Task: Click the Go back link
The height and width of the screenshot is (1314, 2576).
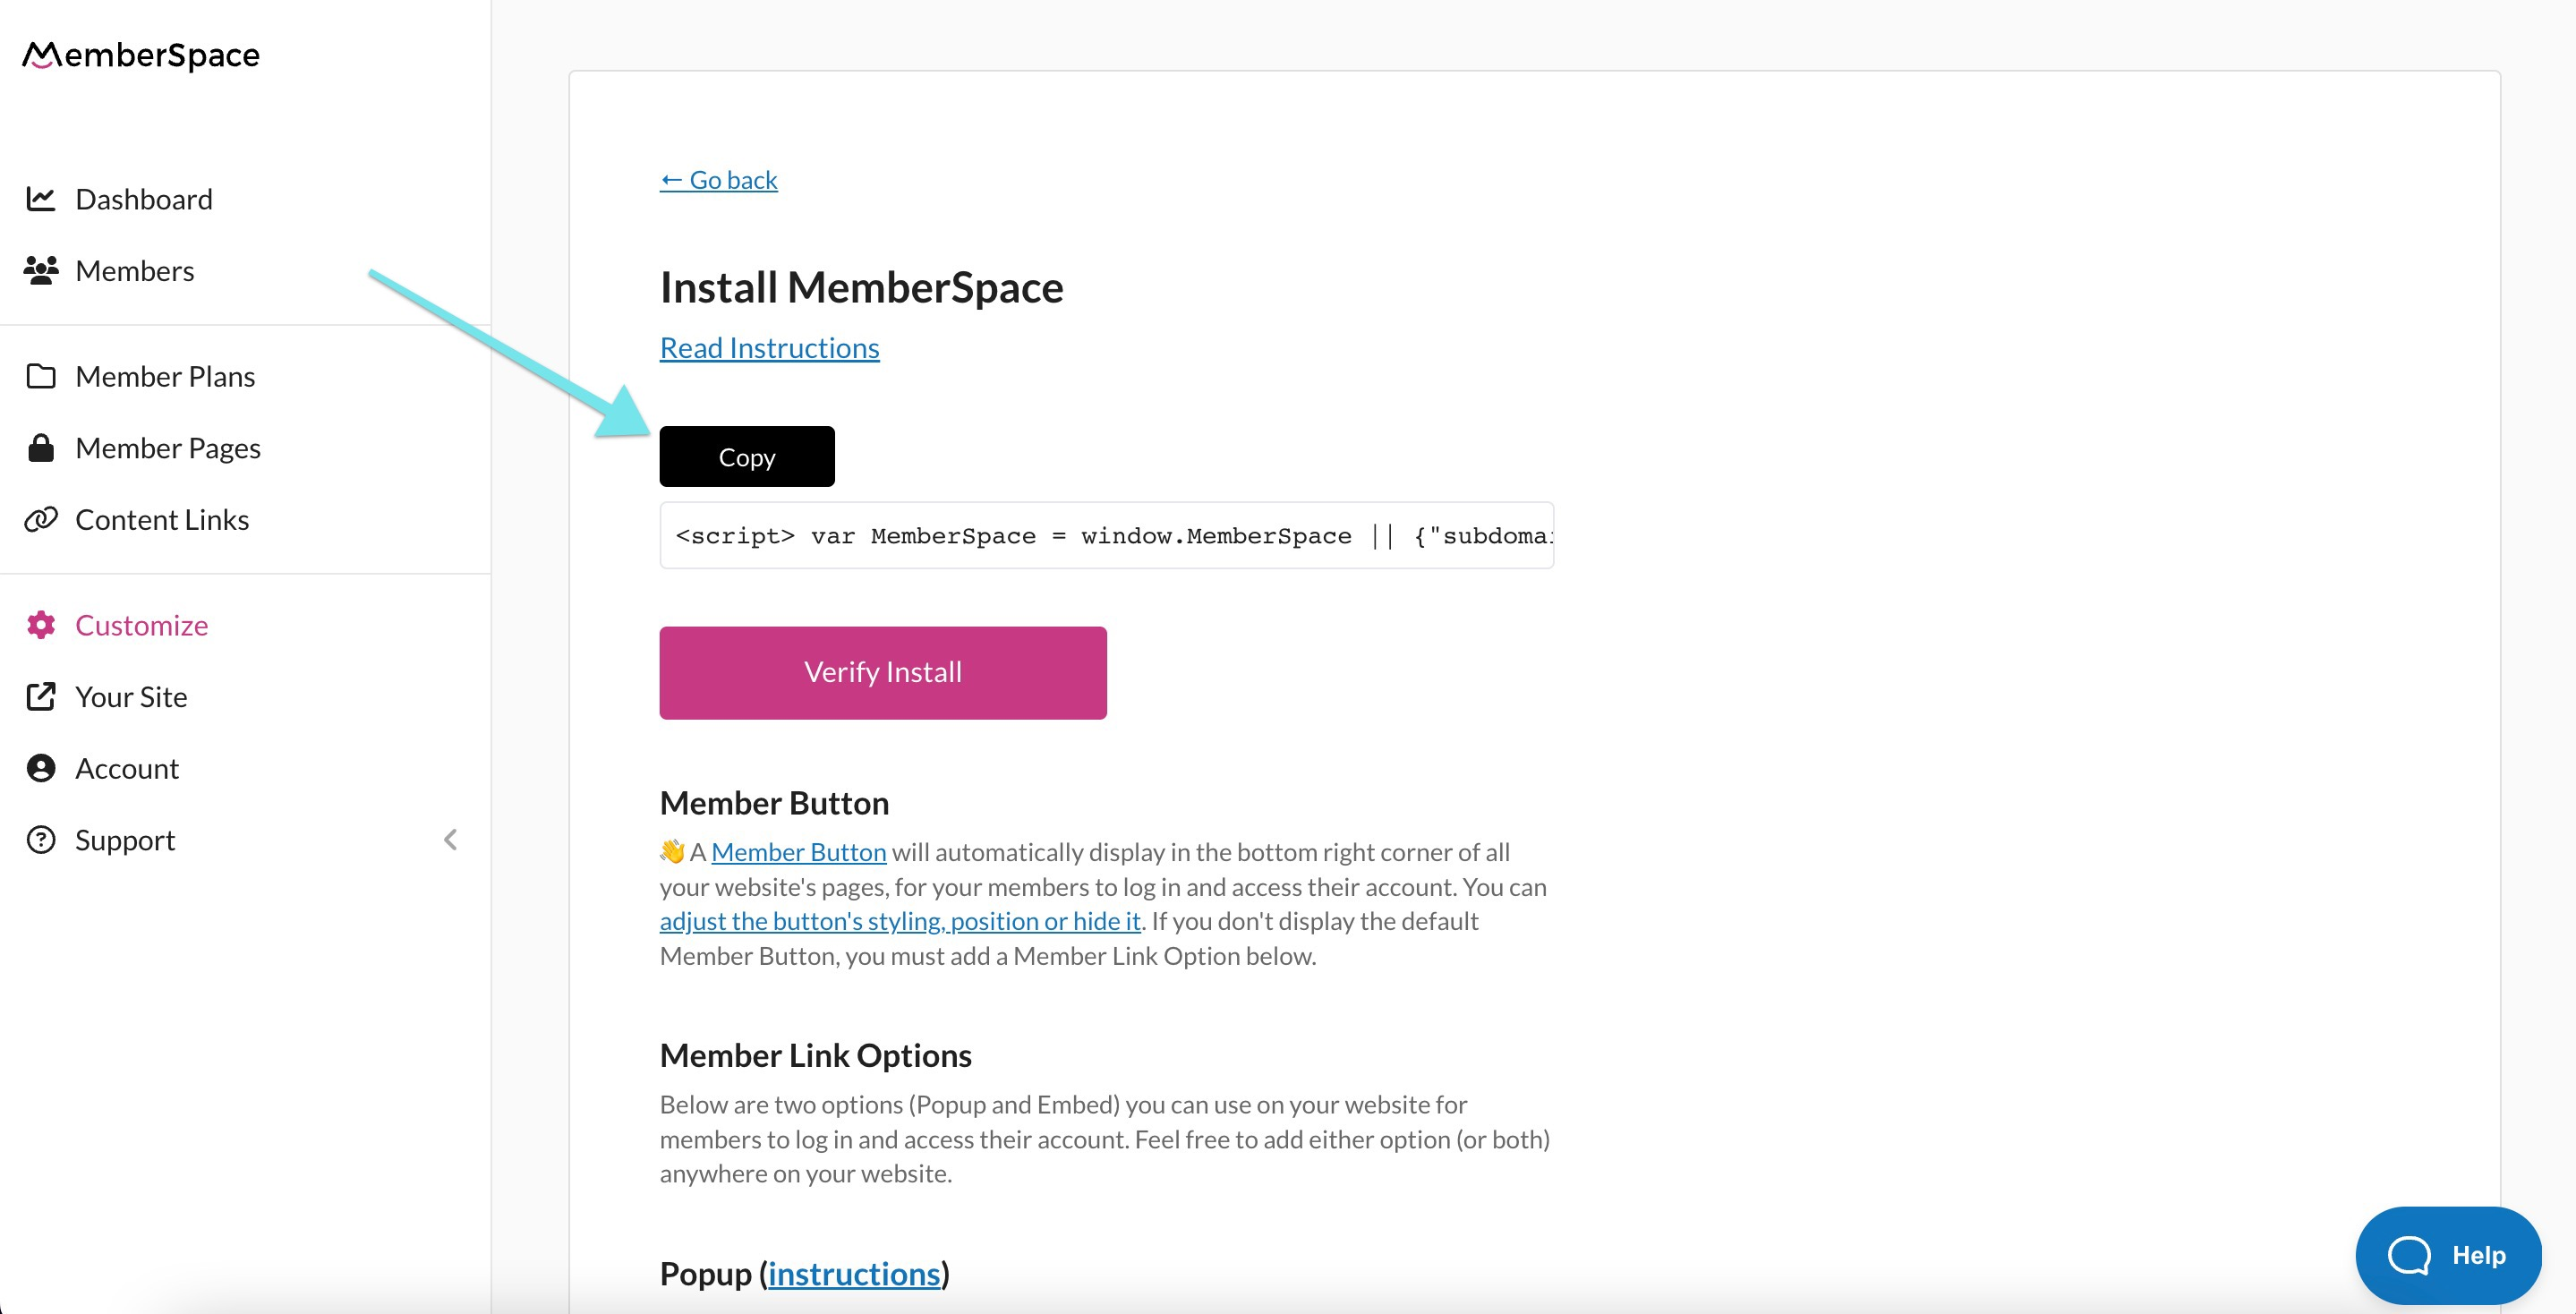Action: pos(718,180)
